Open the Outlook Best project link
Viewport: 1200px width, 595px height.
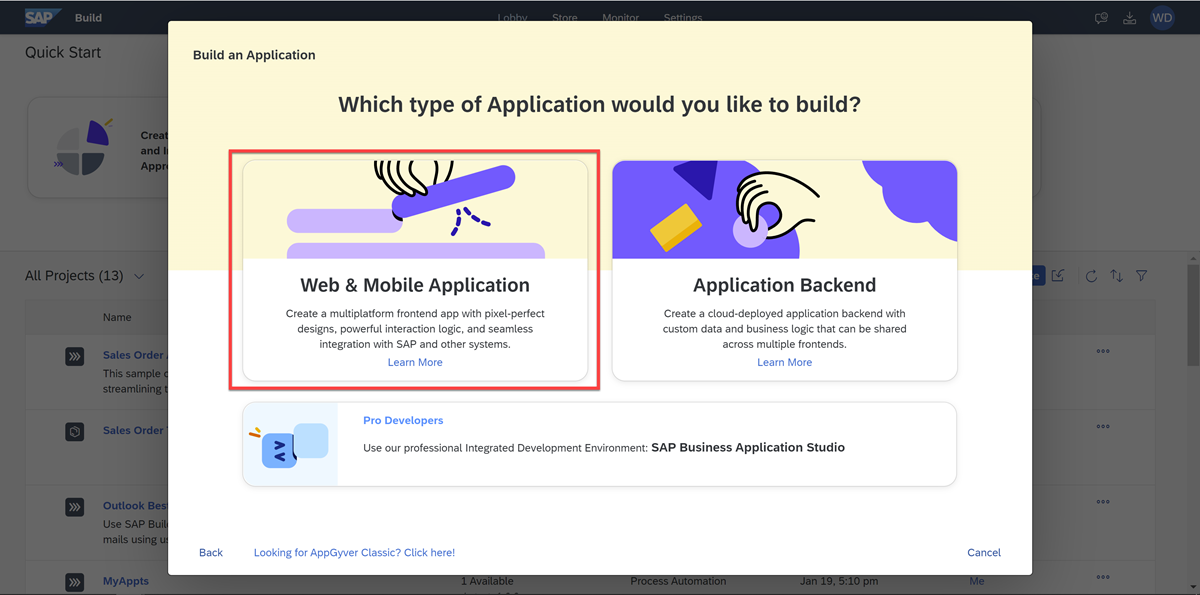135,506
